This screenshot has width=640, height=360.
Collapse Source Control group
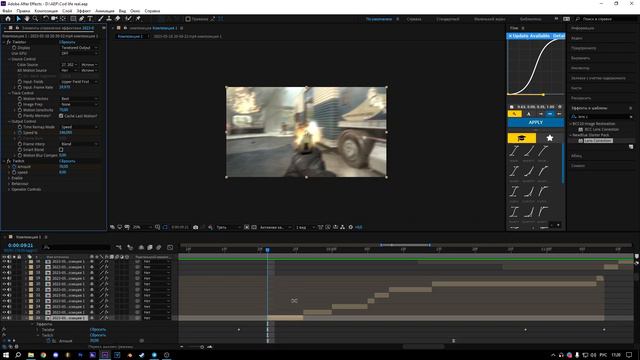9,59
